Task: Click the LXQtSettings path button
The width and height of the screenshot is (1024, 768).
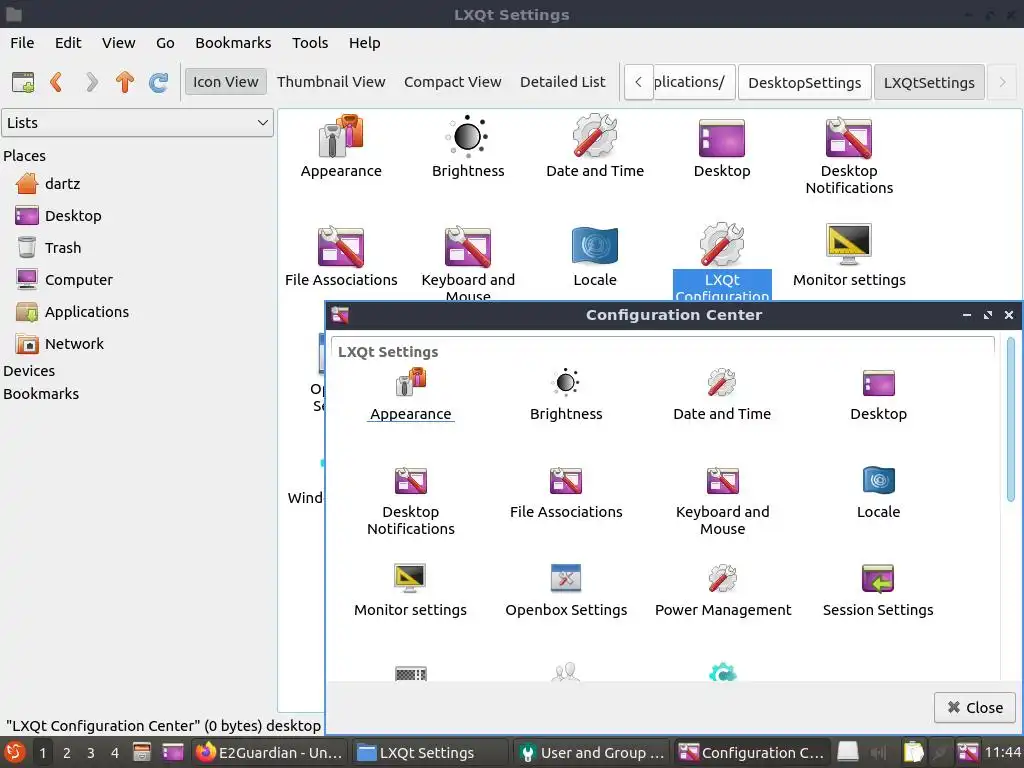Action: (929, 82)
